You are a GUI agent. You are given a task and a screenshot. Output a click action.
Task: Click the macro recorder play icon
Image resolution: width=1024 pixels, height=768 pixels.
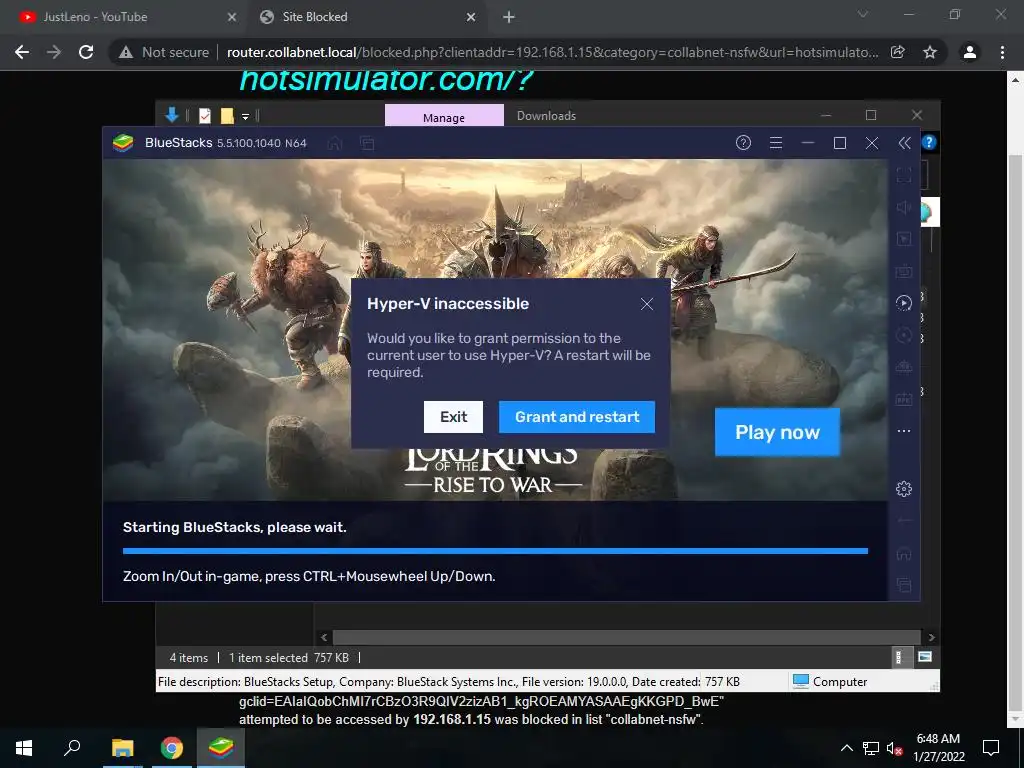[904, 302]
